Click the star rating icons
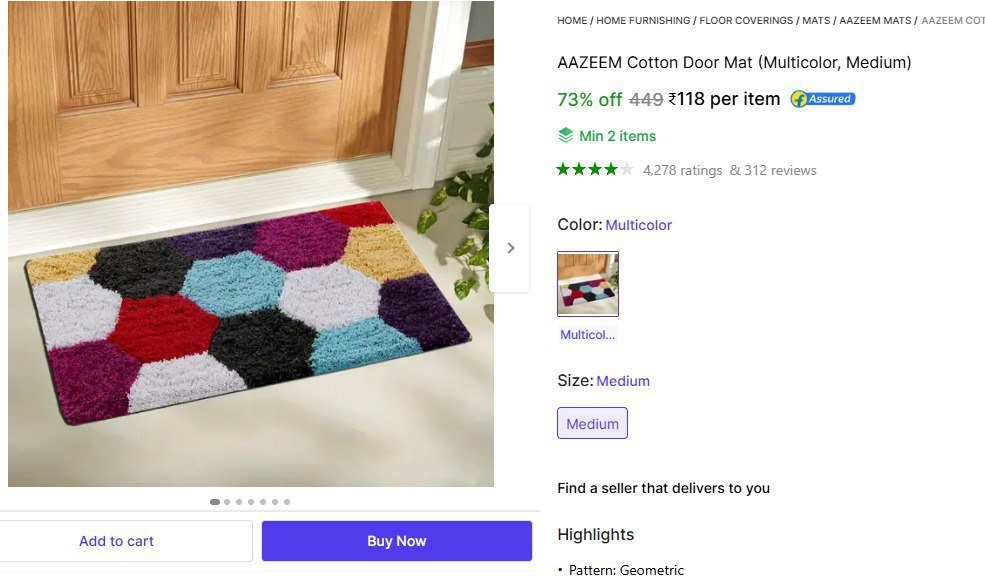985x583 pixels. tap(595, 170)
